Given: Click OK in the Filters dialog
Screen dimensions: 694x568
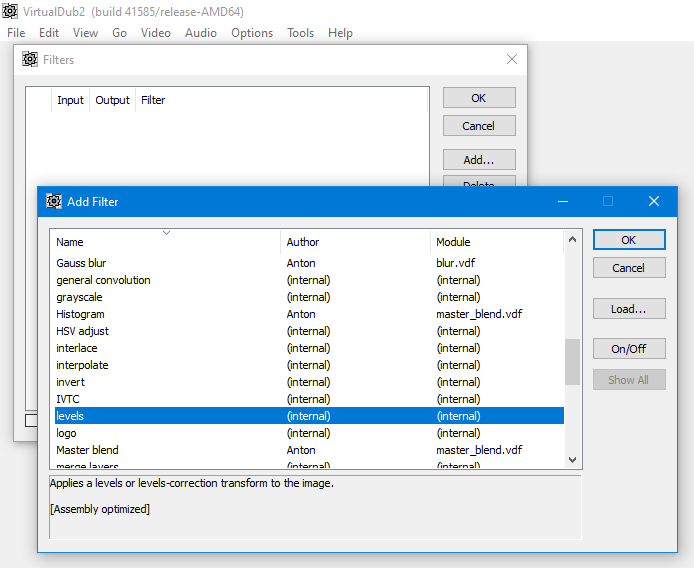Looking at the screenshot, I should (x=479, y=98).
